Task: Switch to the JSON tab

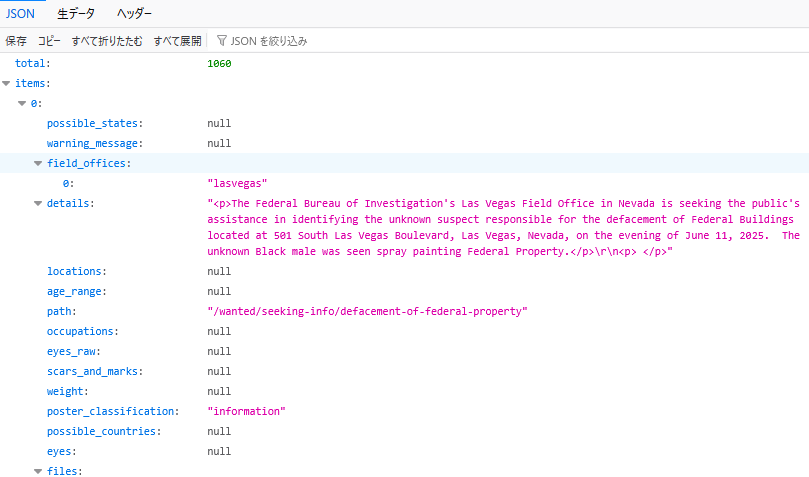Action: tap(21, 14)
